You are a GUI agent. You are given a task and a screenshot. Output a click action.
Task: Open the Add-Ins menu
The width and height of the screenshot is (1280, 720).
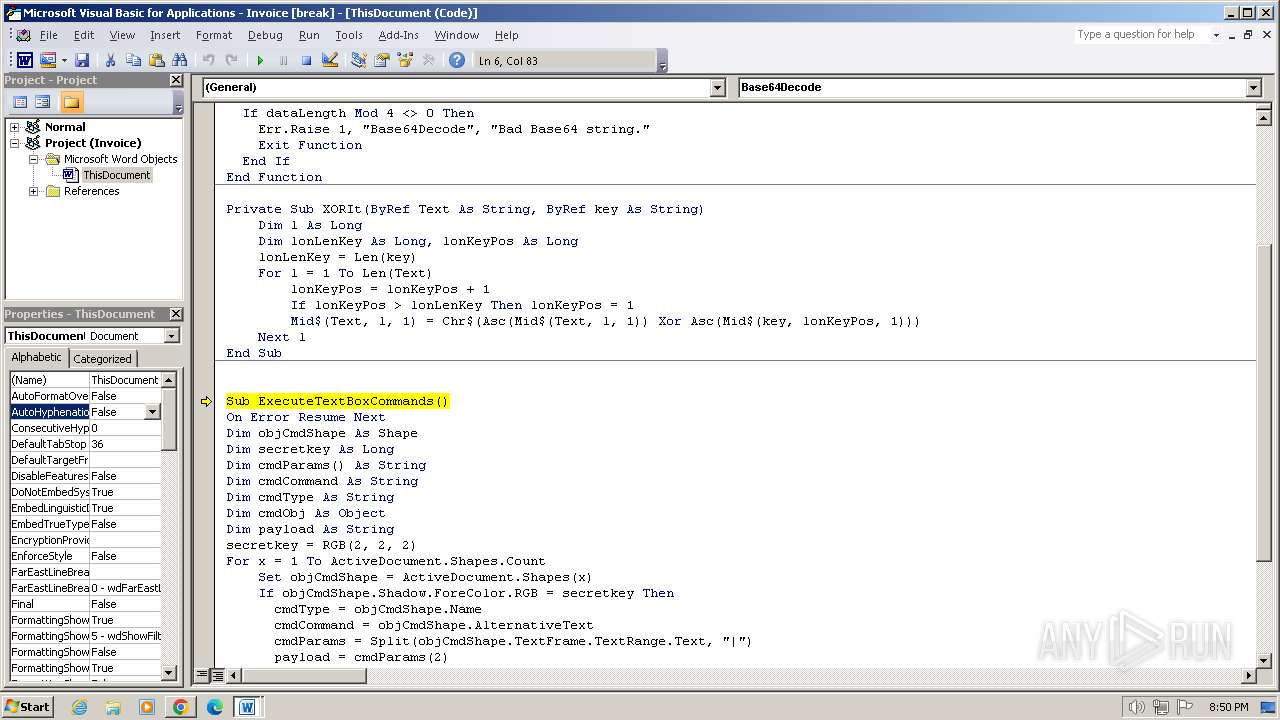(x=399, y=35)
